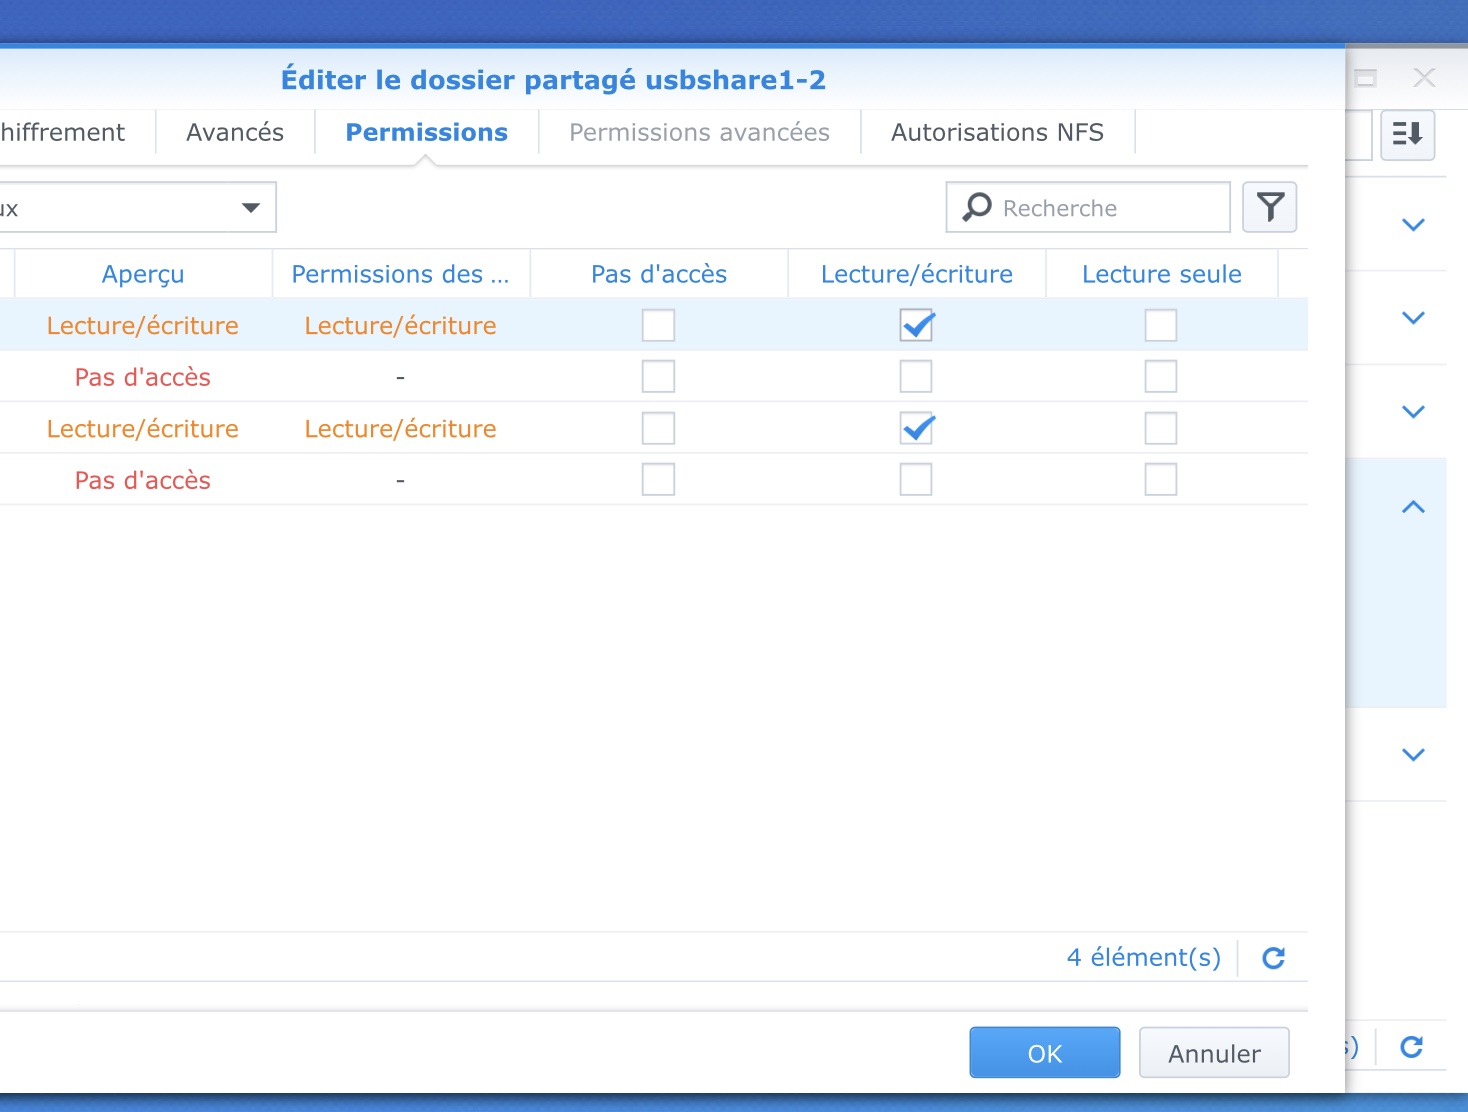This screenshot has width=1468, height=1112.
Task: Confirm changes with the OK button
Action: [x=1044, y=1053]
